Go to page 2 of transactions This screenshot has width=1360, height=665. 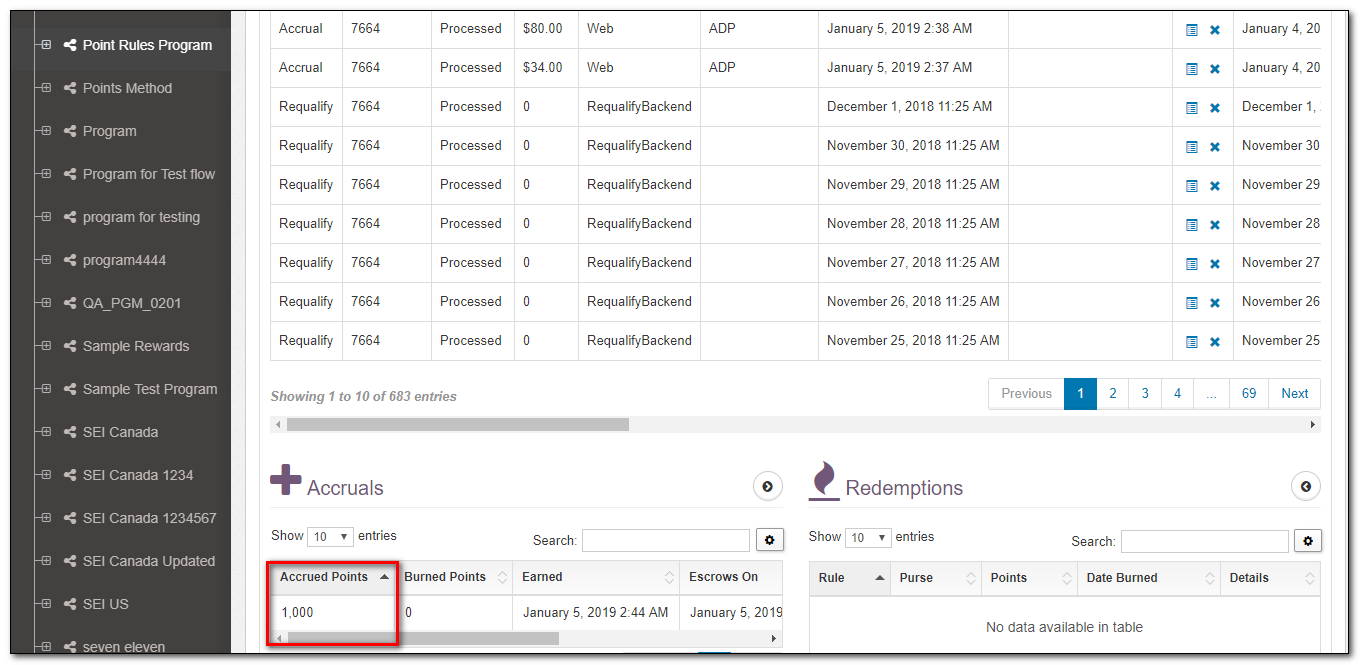click(x=1112, y=394)
